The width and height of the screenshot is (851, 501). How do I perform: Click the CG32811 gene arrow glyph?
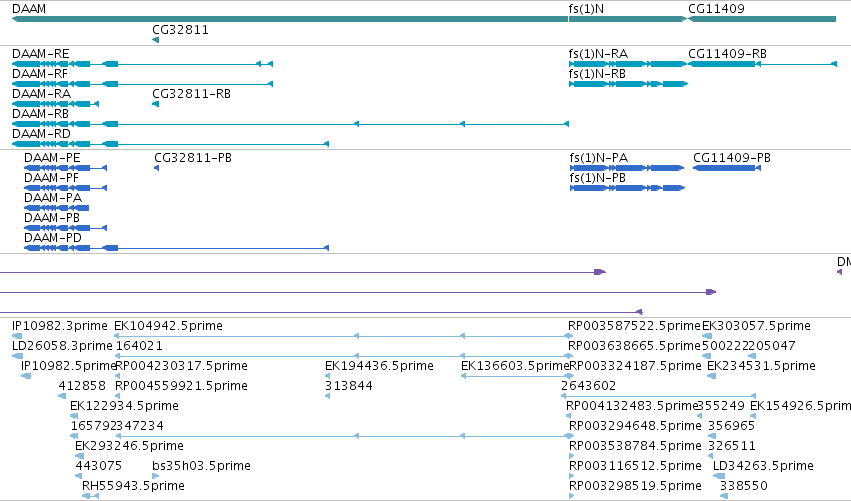pos(156,40)
